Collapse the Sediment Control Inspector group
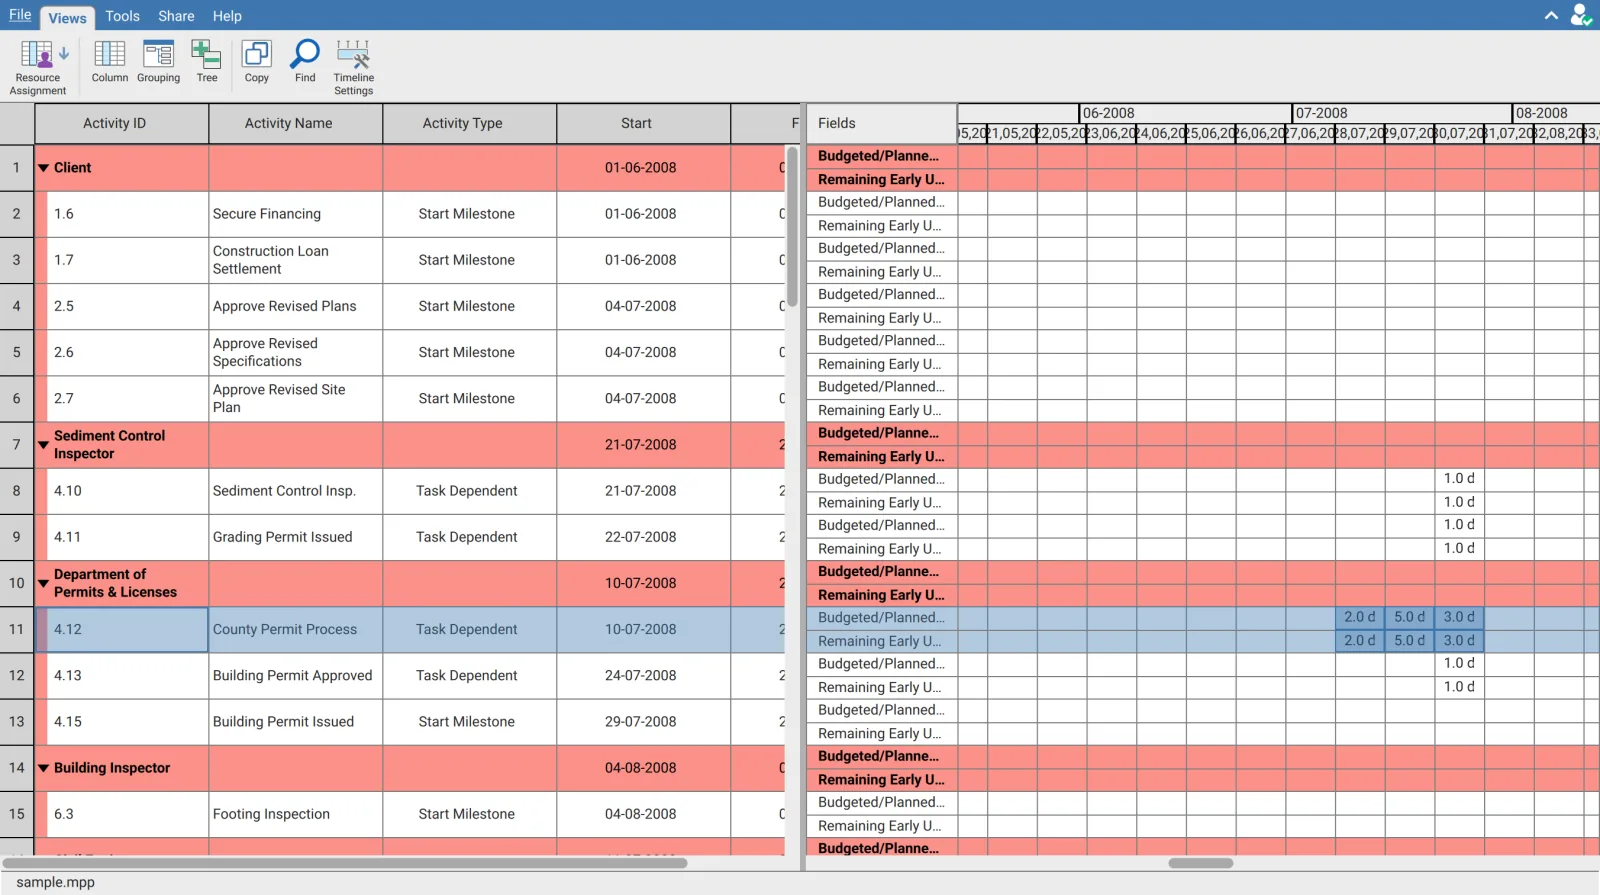This screenshot has width=1600, height=895. pyautogui.click(x=43, y=445)
